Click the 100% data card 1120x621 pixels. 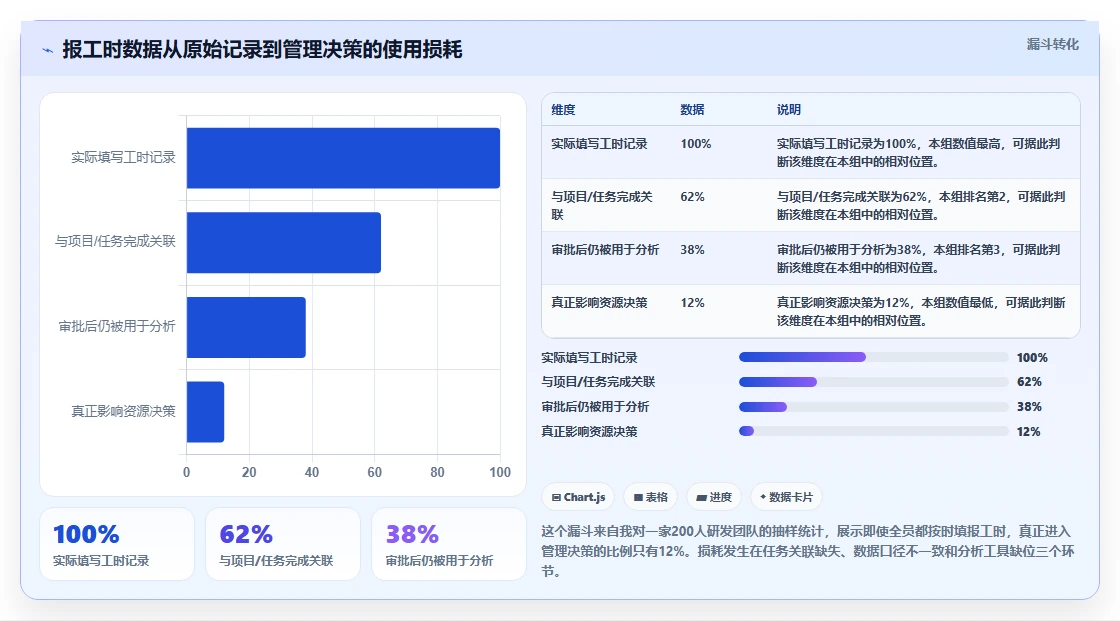(x=117, y=544)
